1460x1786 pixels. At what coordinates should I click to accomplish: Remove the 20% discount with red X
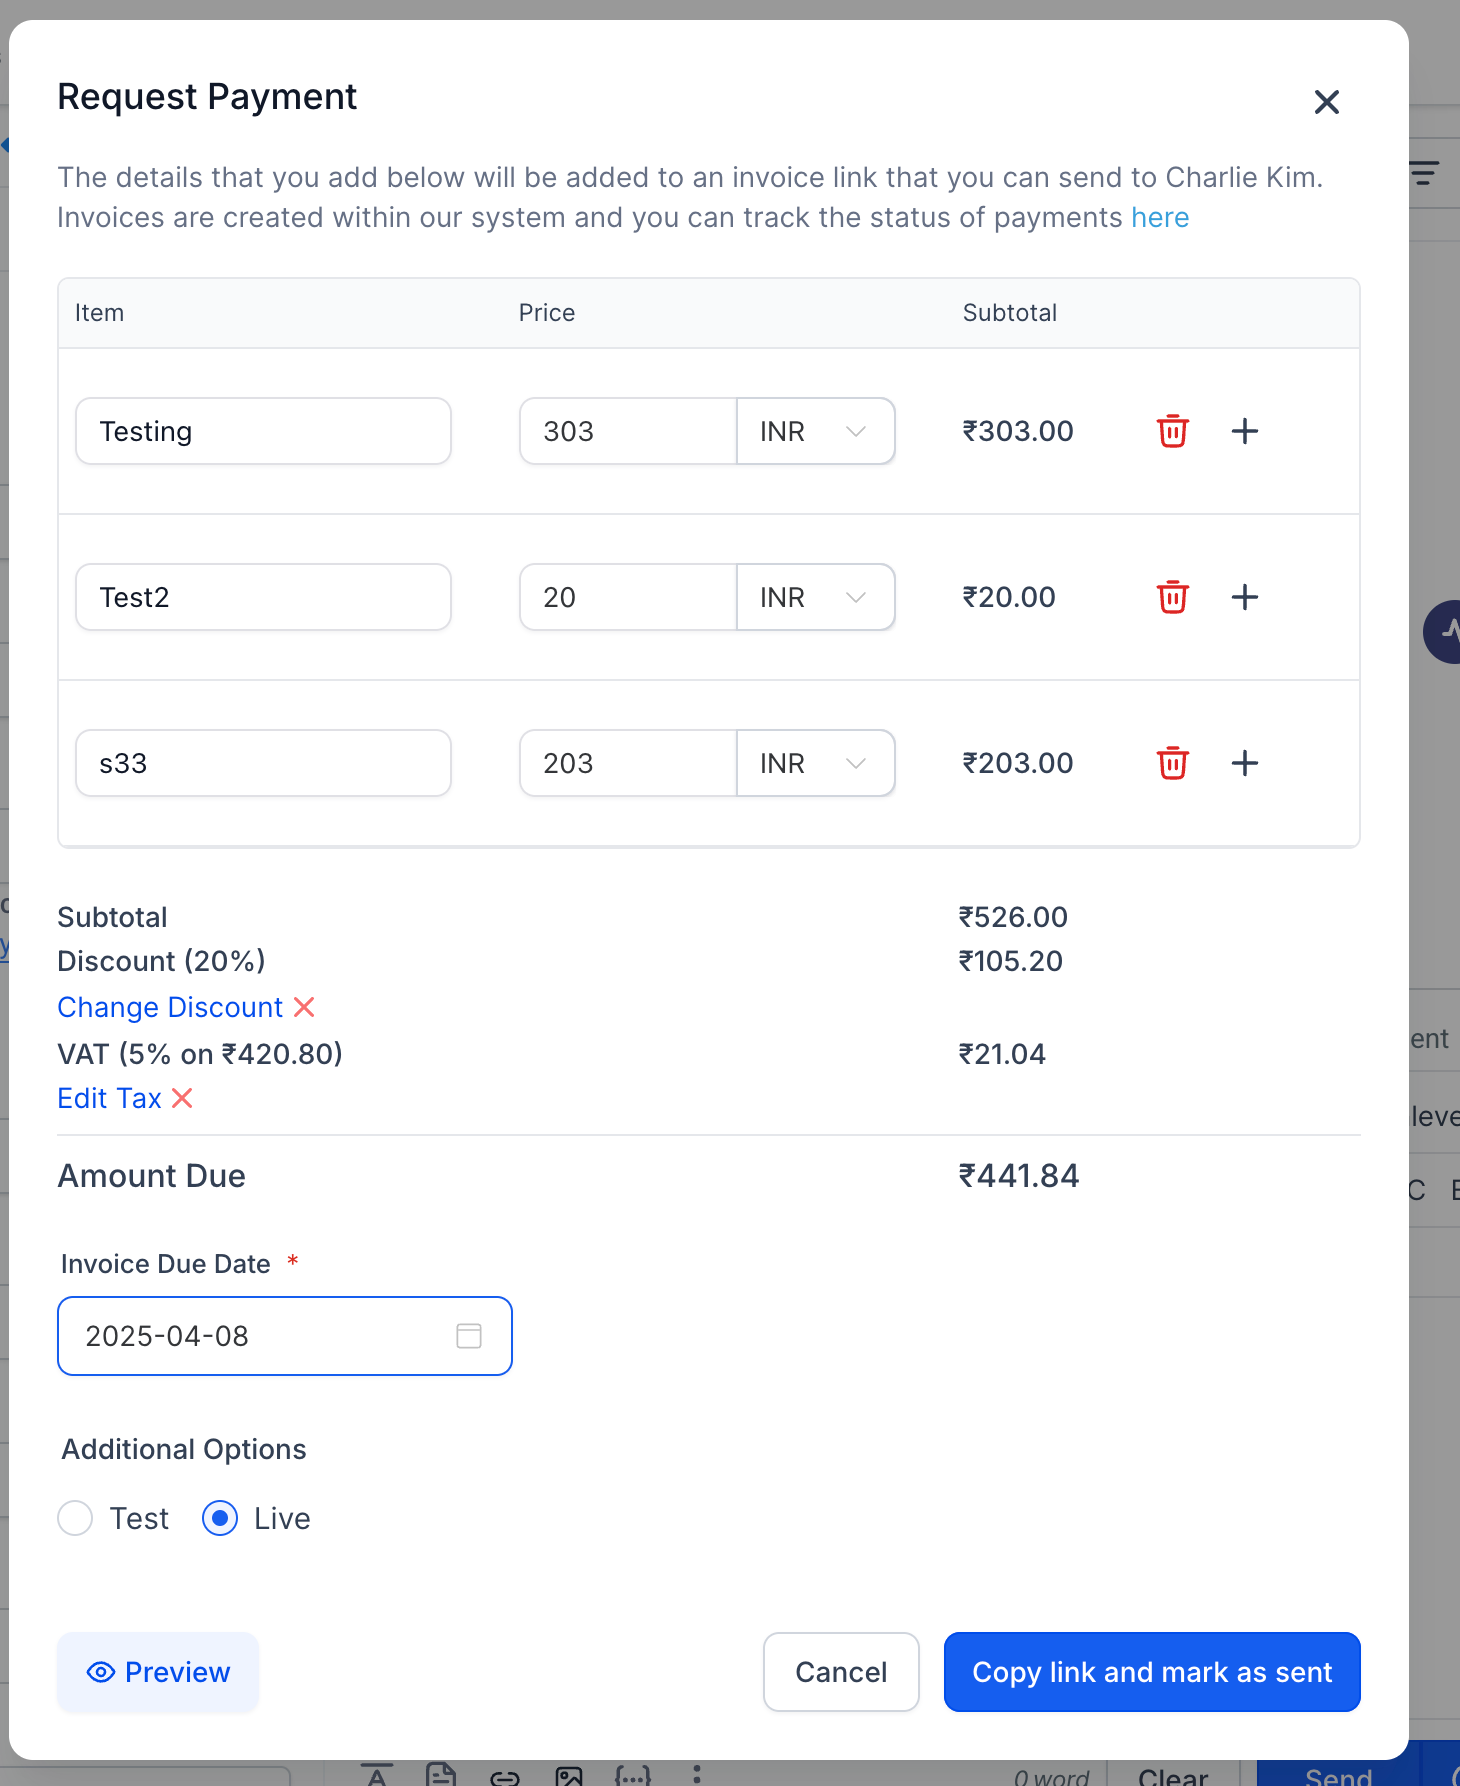[304, 1007]
